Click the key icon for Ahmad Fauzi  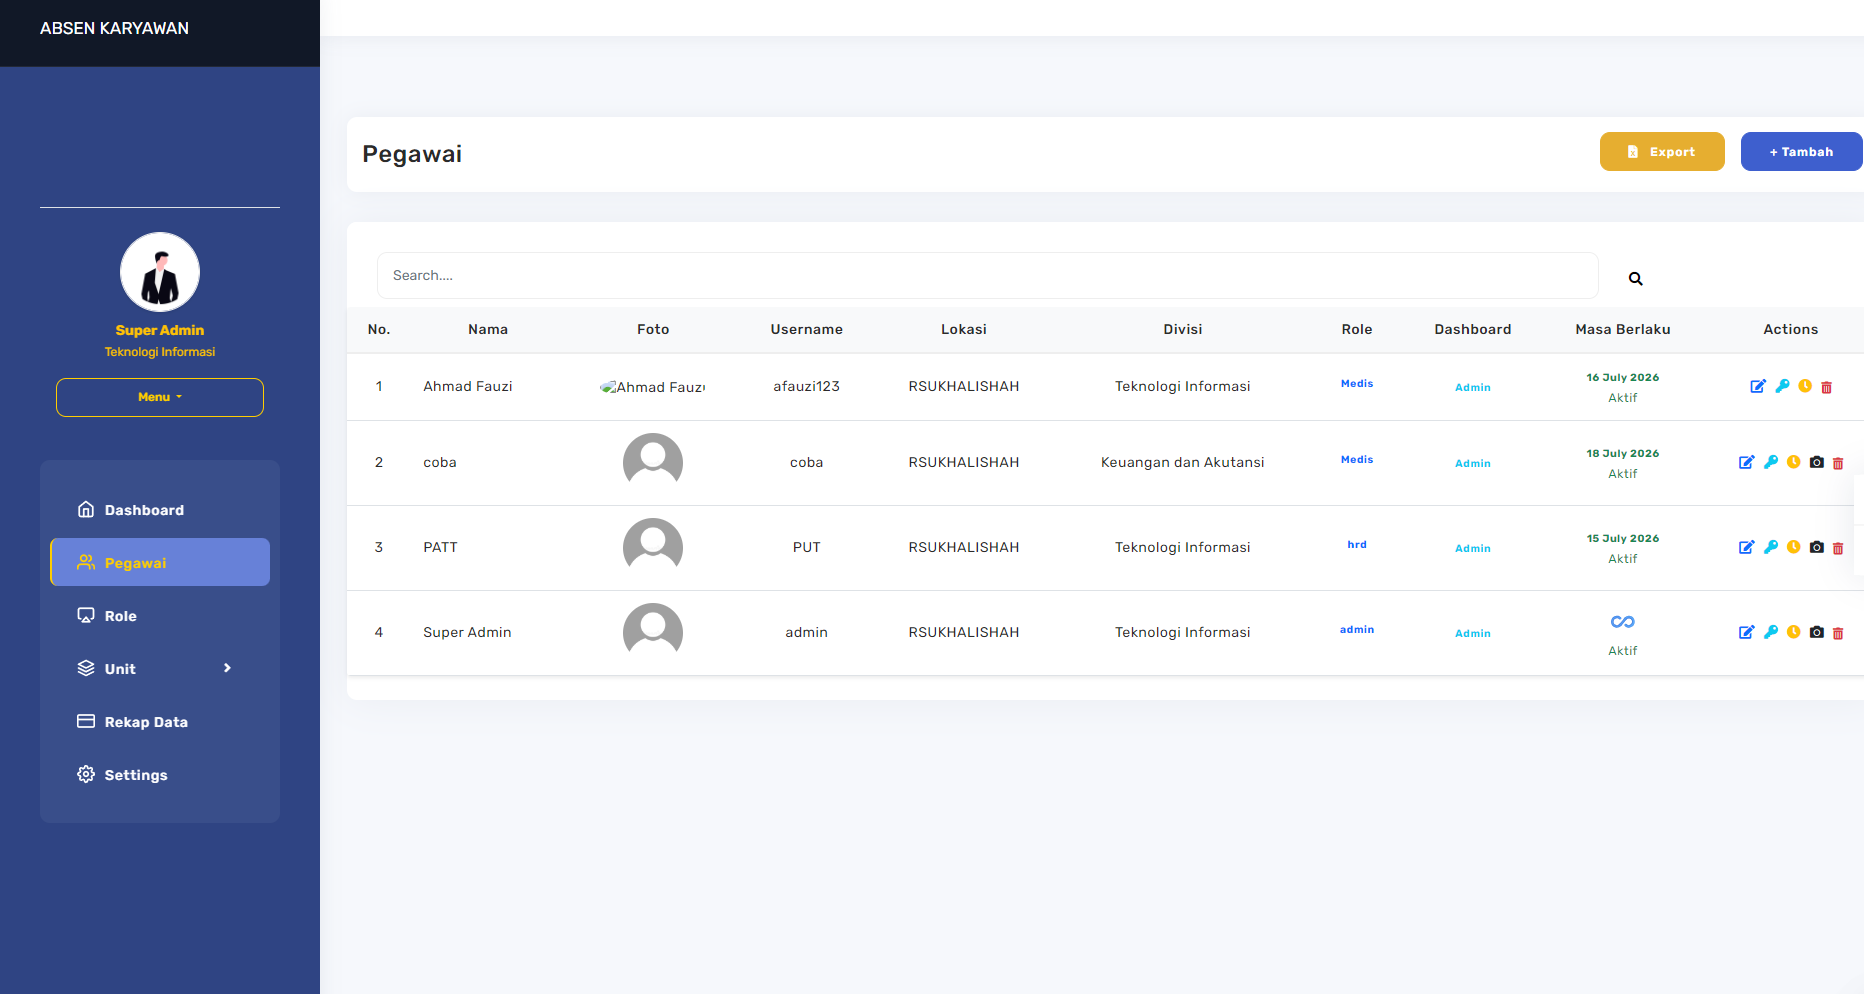[1782, 386]
